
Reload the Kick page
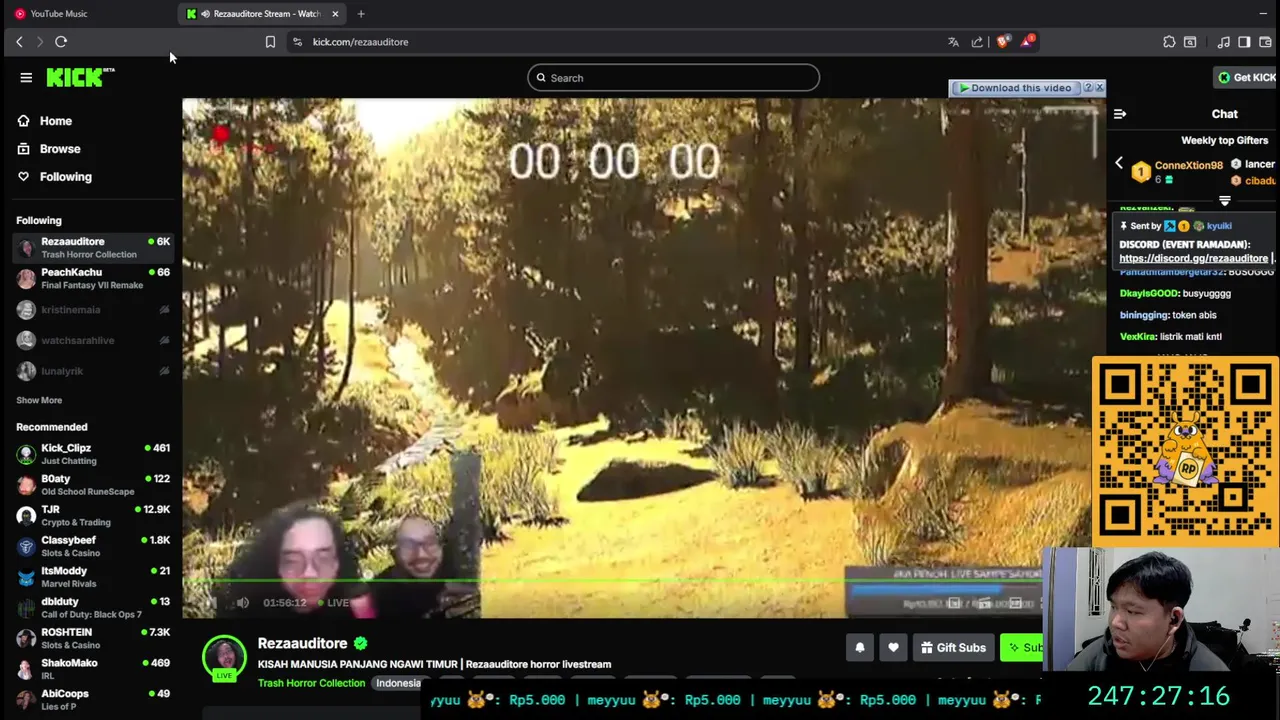click(61, 42)
